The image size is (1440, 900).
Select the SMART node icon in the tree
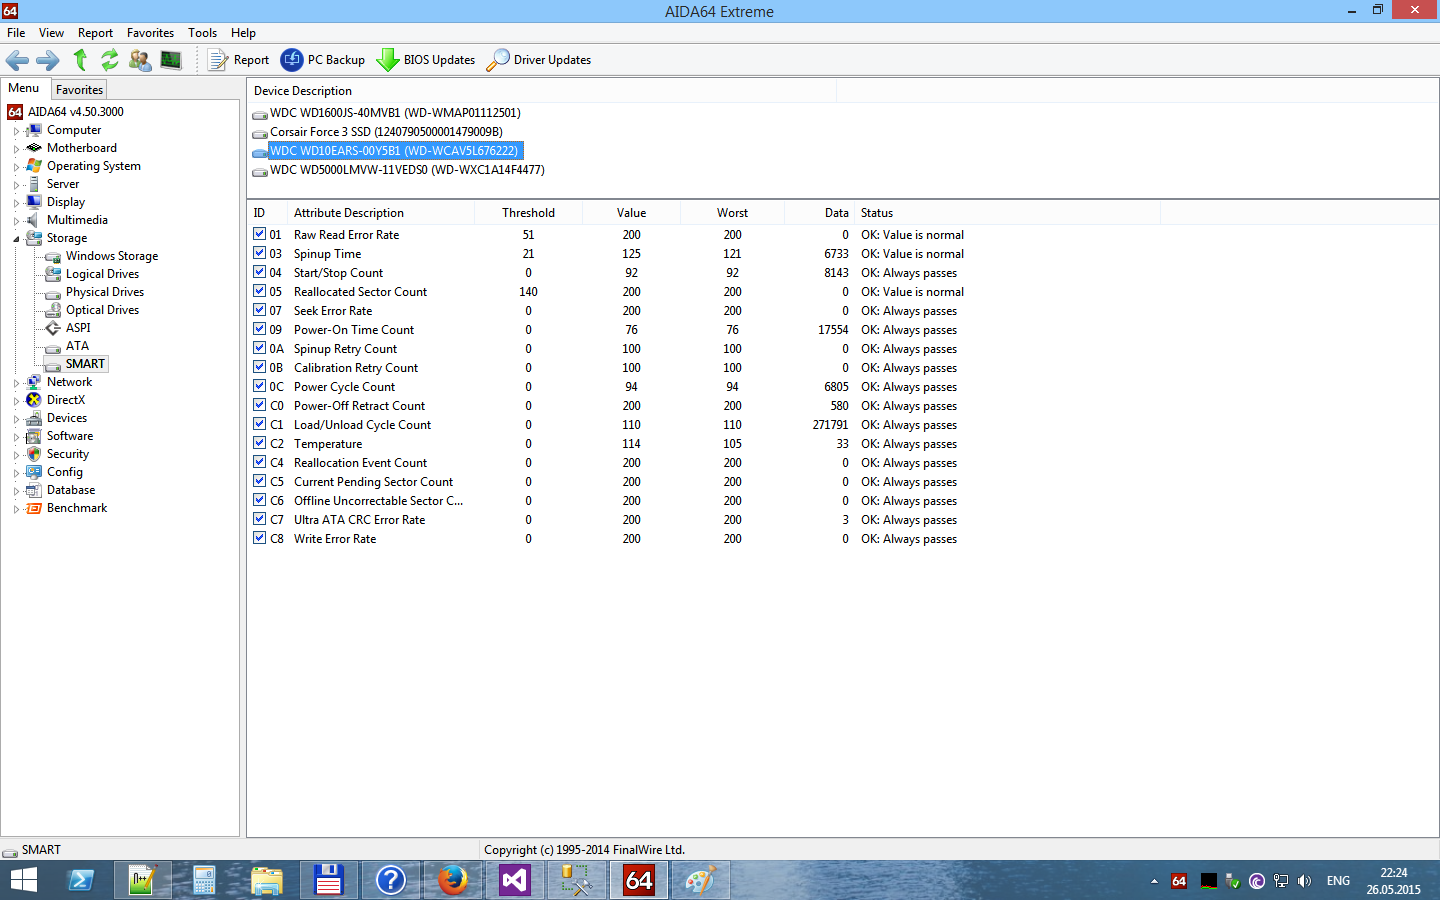click(x=53, y=364)
